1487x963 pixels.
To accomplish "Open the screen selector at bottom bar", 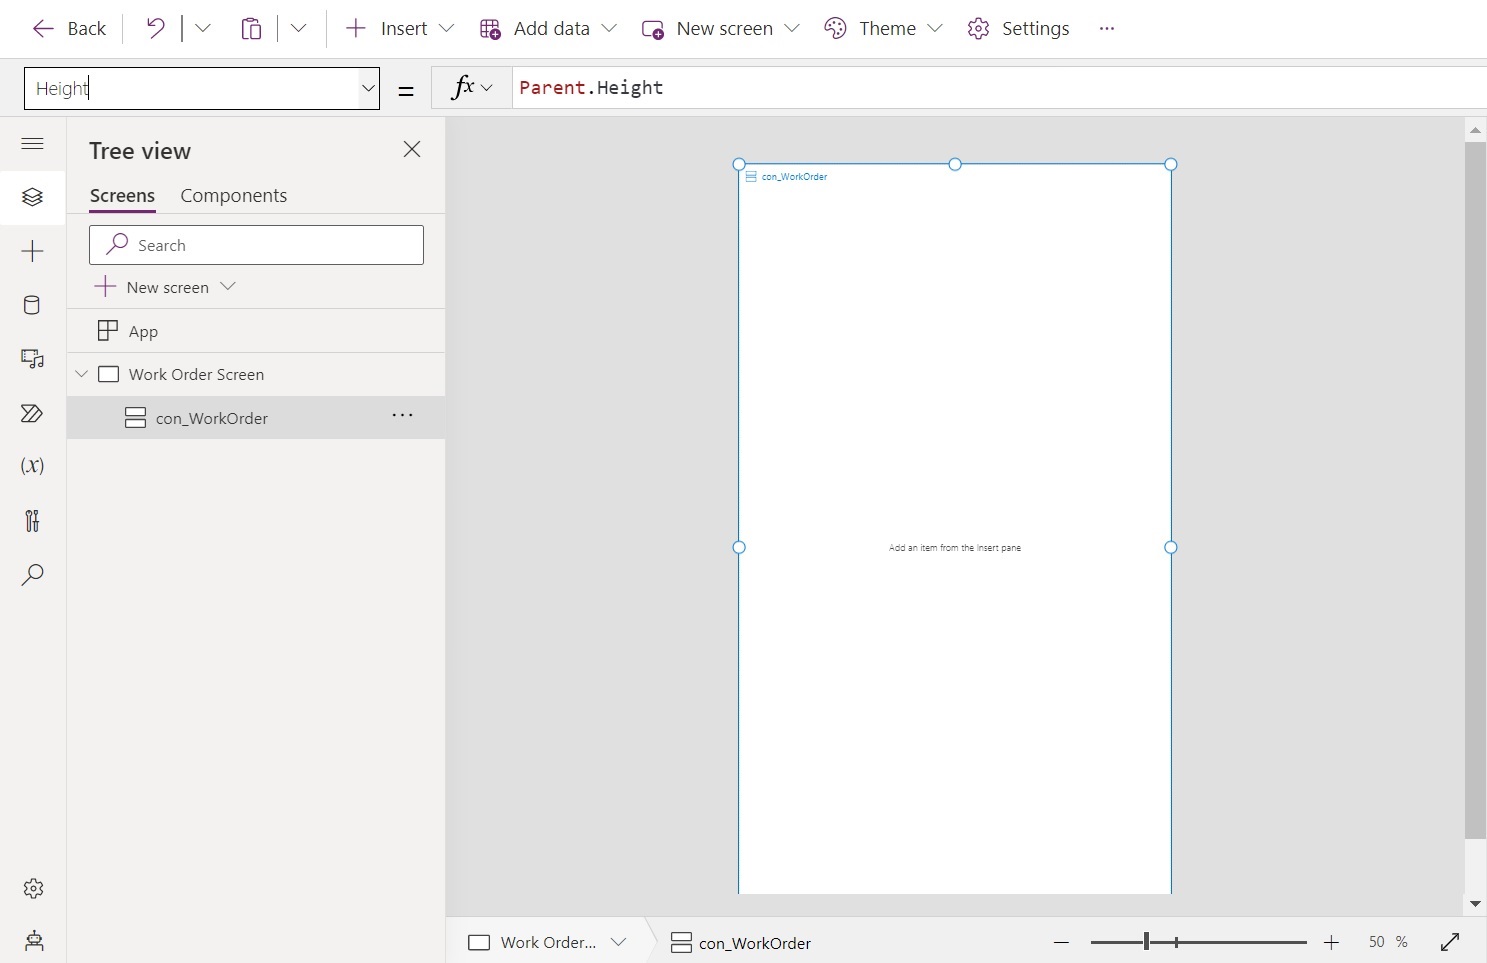I will 547,941.
